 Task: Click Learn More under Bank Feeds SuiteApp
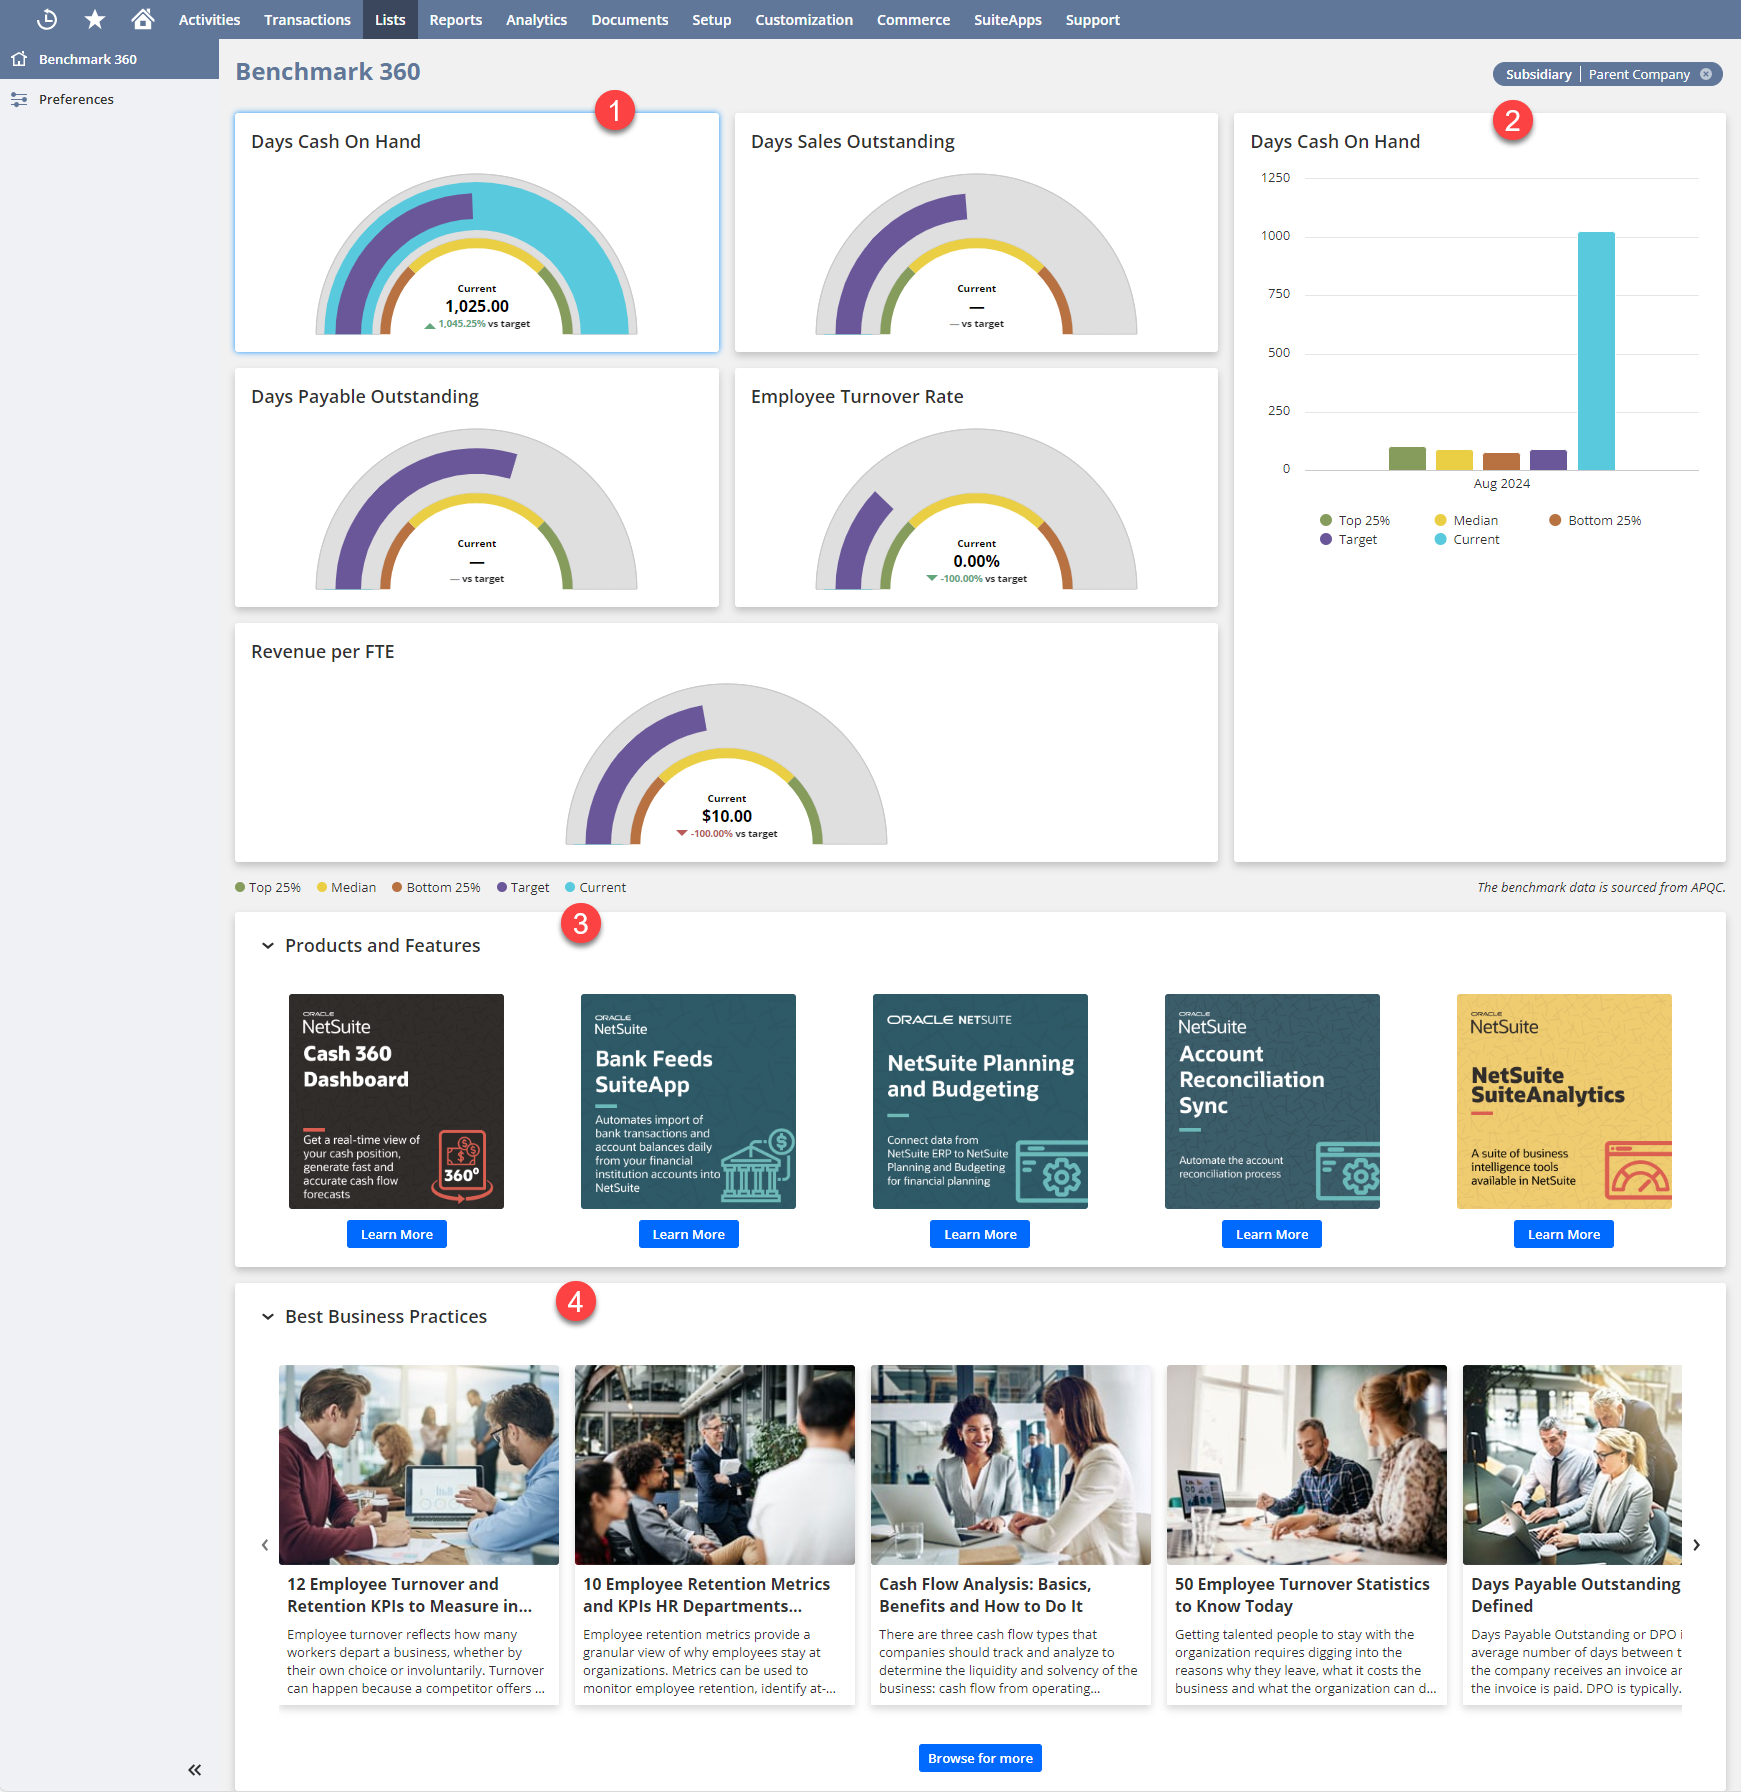coord(689,1234)
